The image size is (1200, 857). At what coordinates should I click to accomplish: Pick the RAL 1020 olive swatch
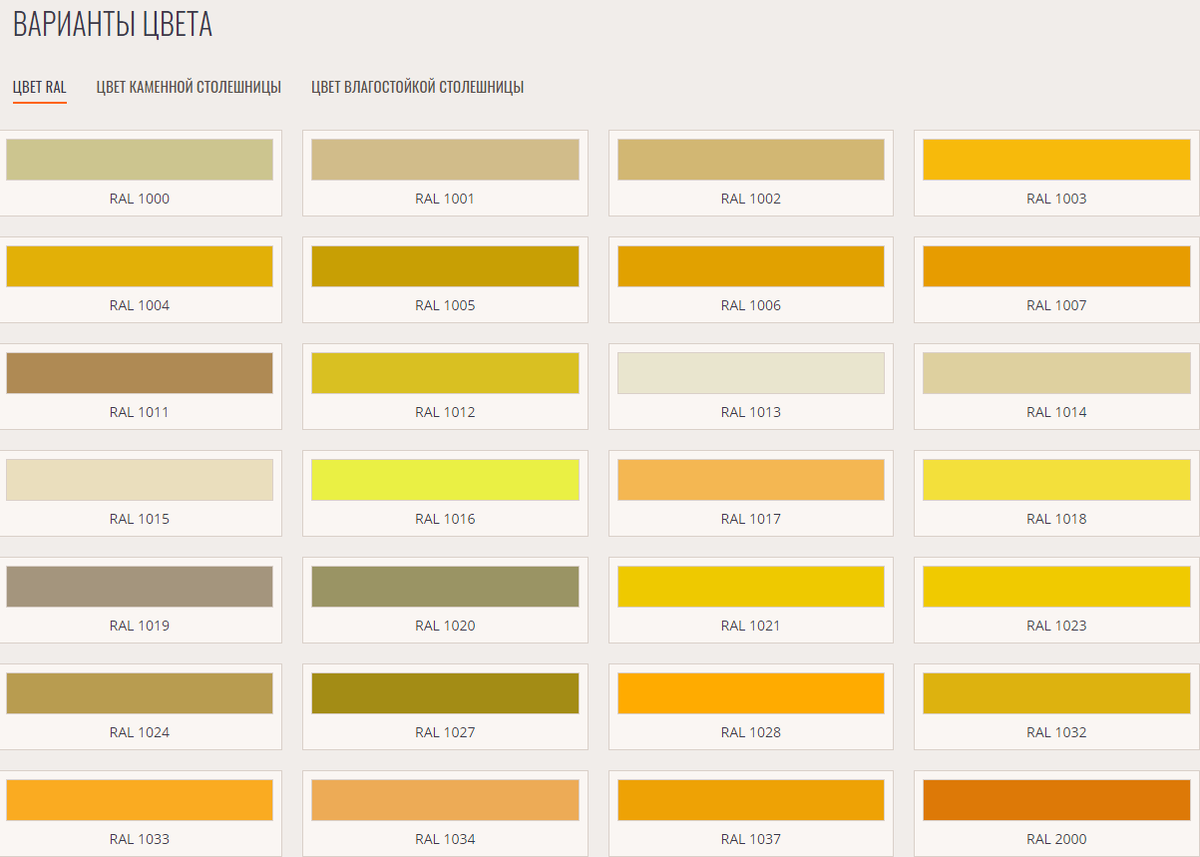pyautogui.click(x=445, y=587)
